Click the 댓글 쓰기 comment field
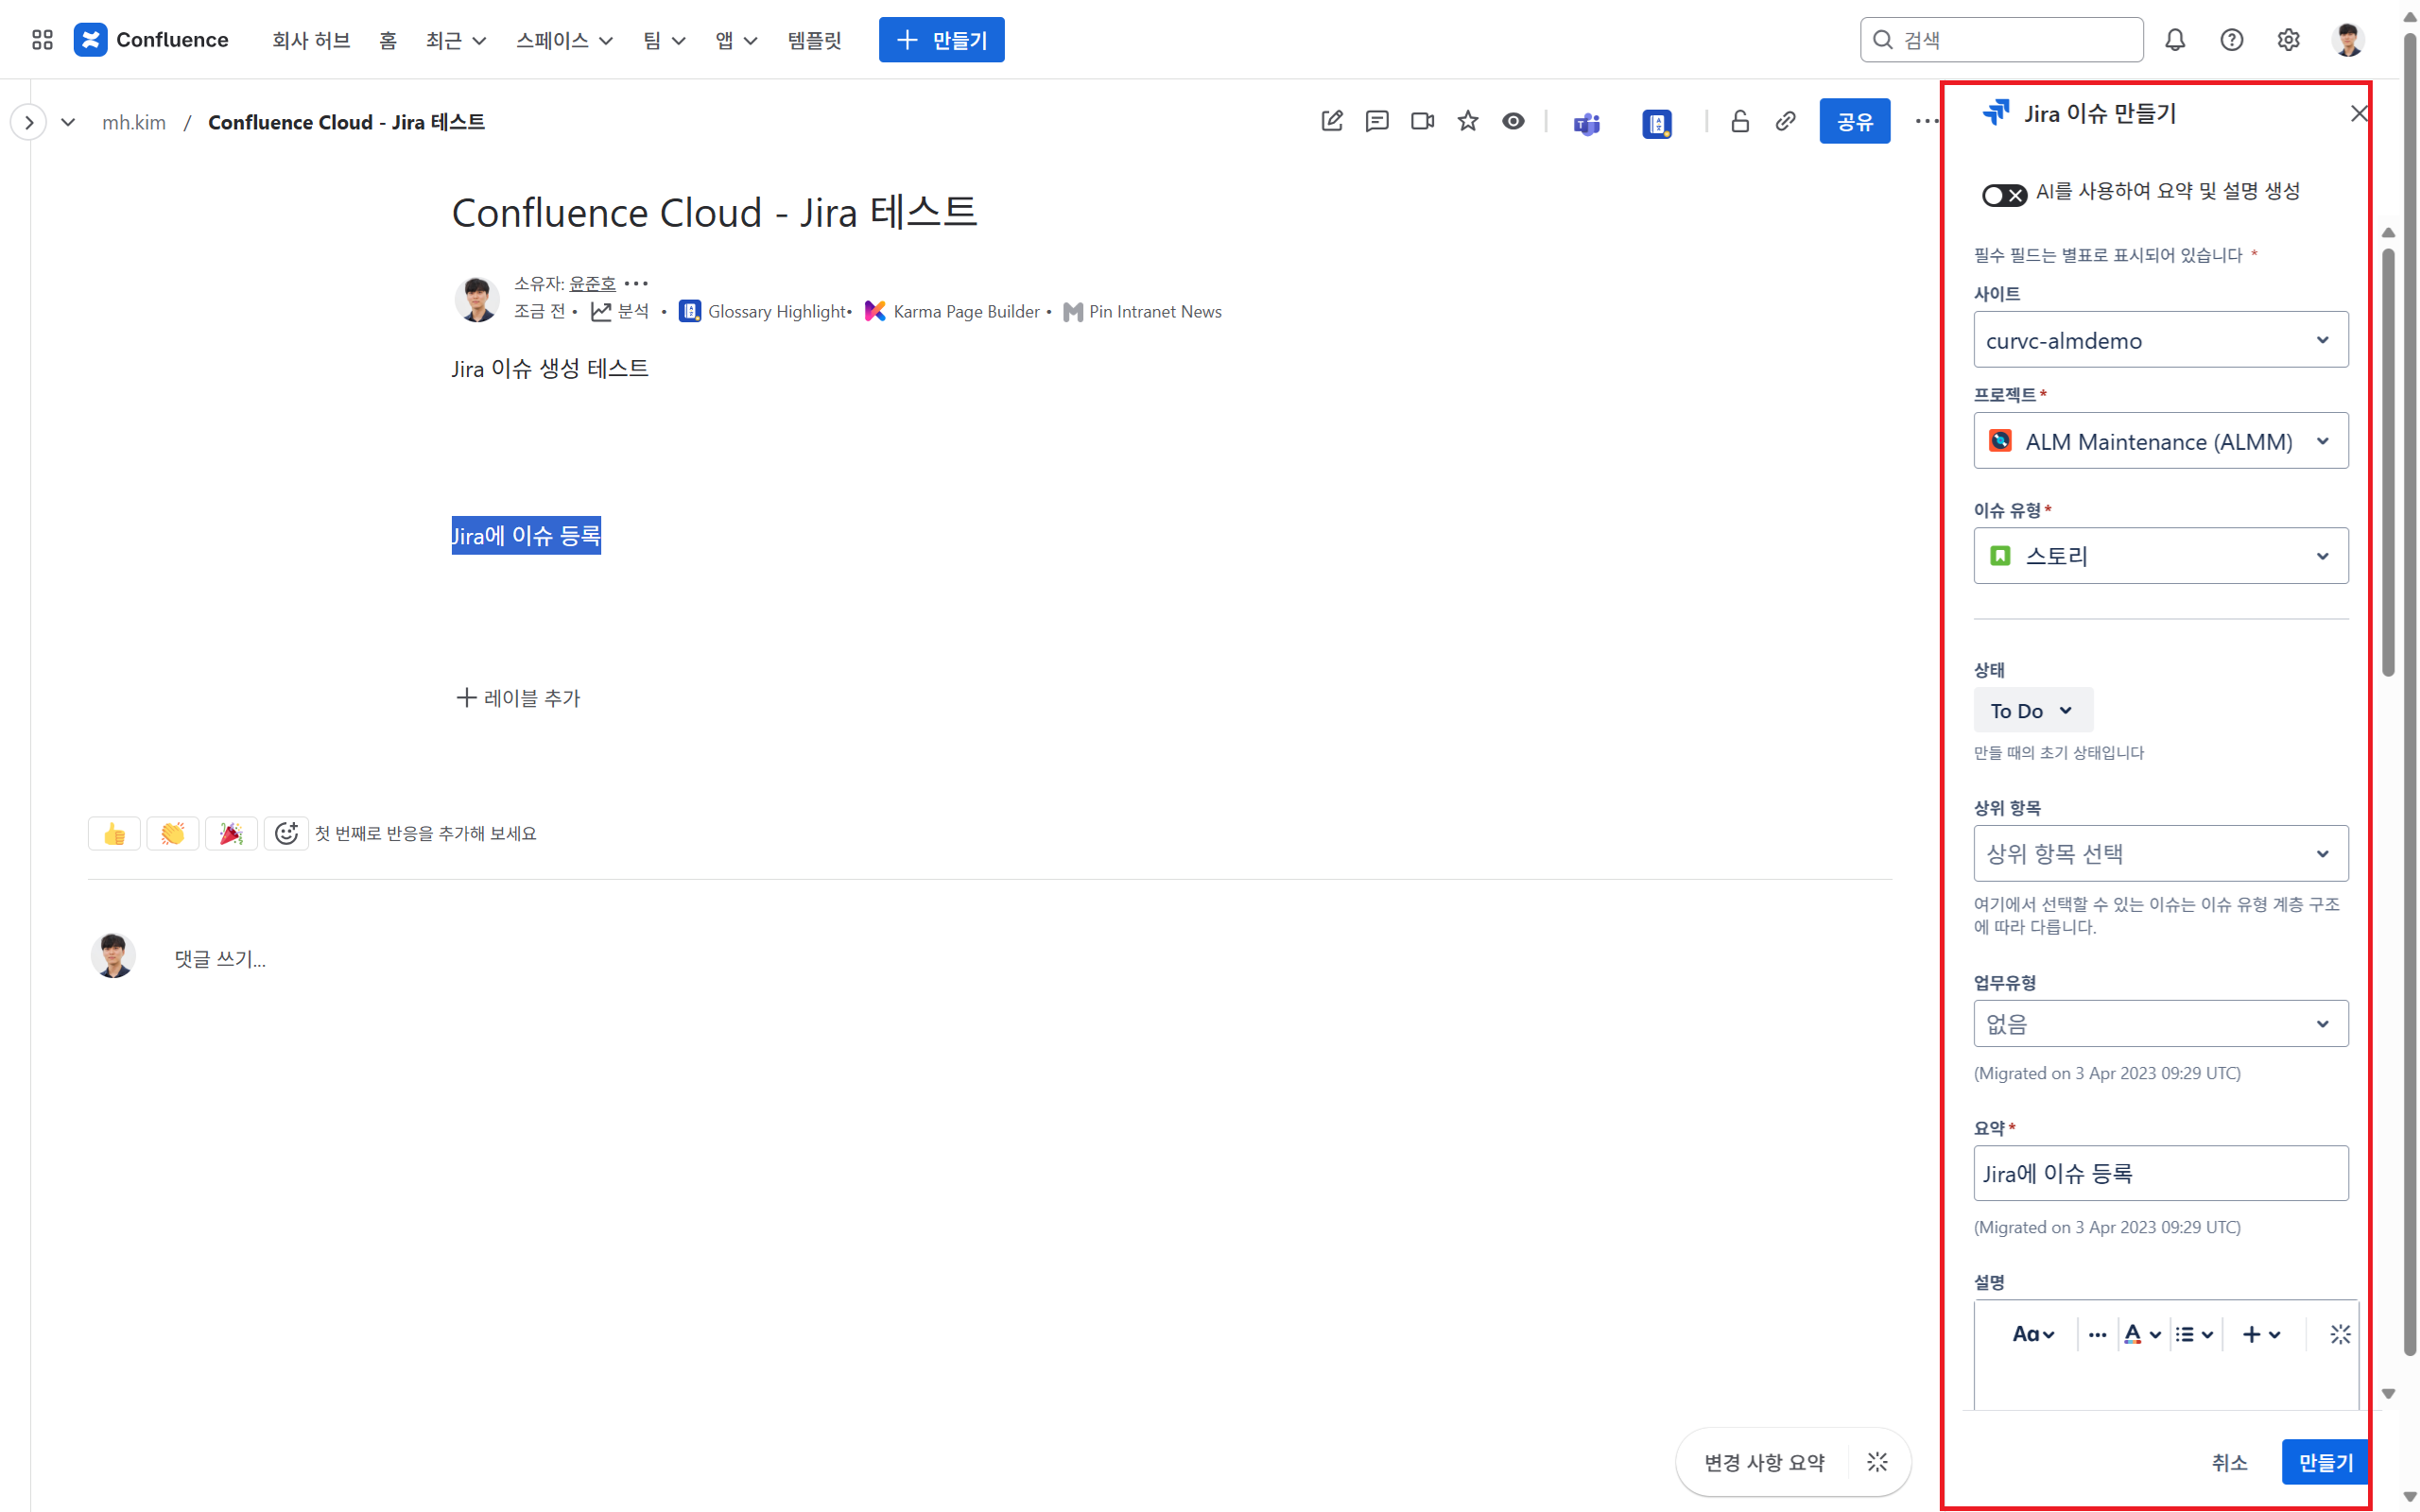 [220, 958]
